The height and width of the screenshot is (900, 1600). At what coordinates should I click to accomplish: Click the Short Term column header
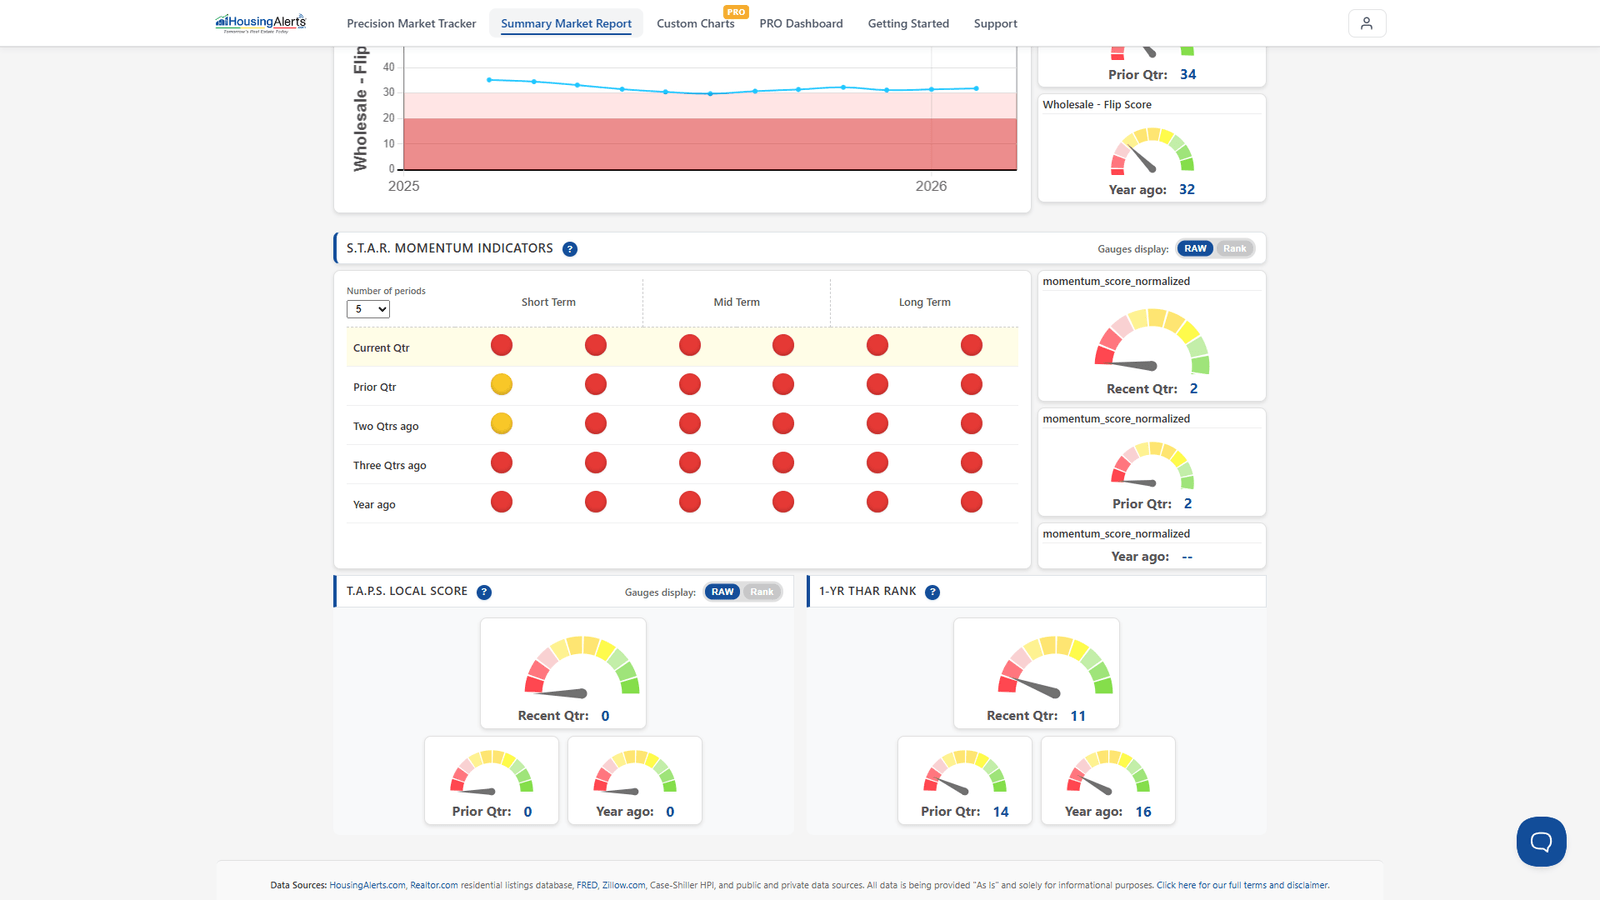click(548, 302)
